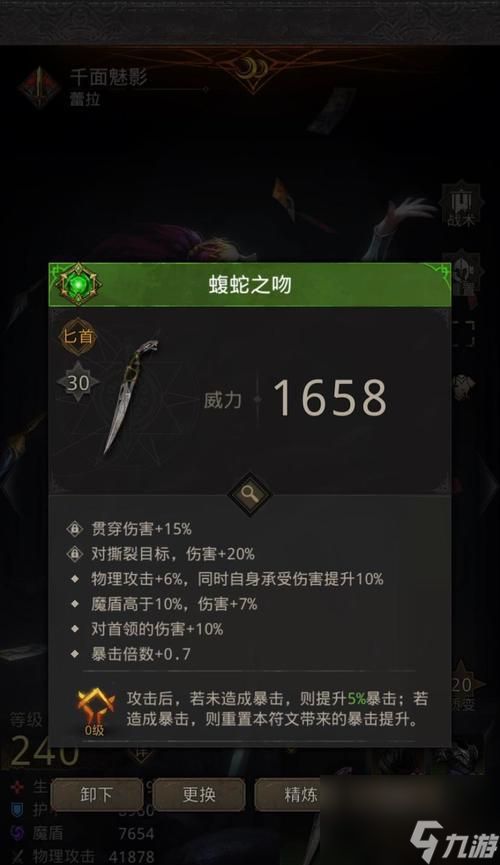Tap the hero class emblem near 千面魅影
Screen dimensions: 500x865
click(x=39, y=87)
